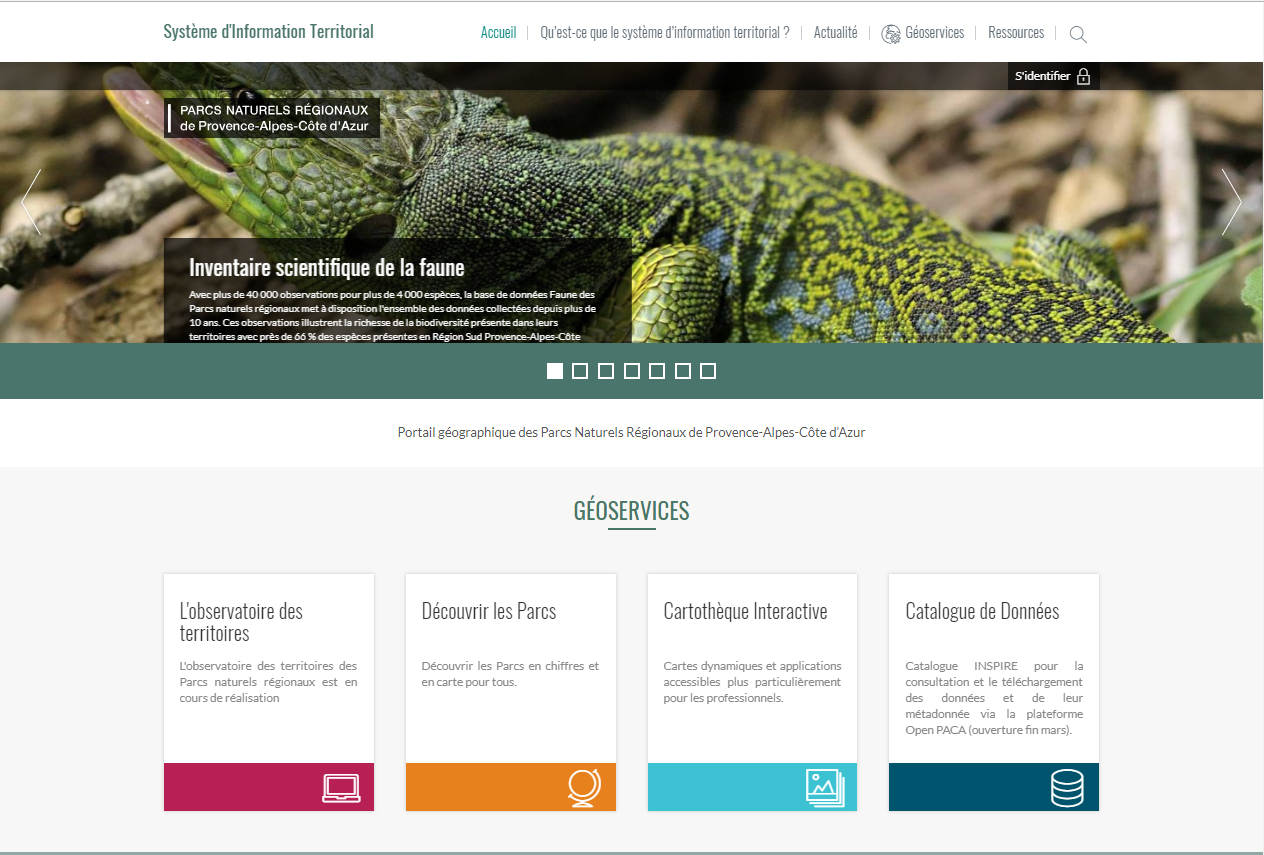
Task: Click the laptop icon on the observatoire card
Action: click(x=341, y=788)
